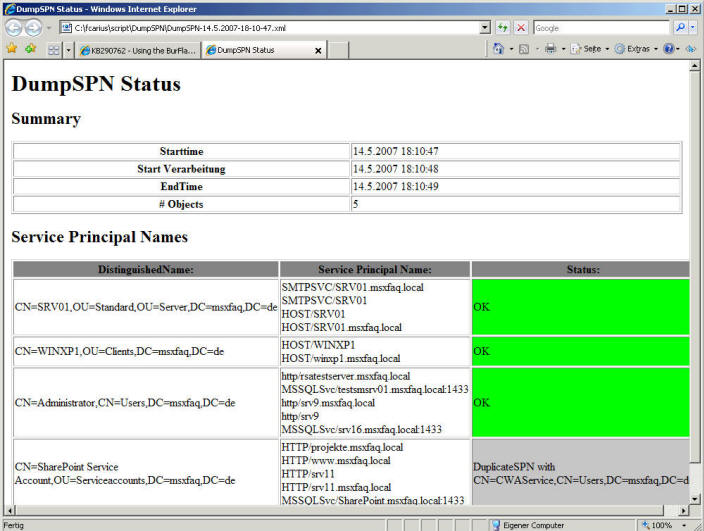
Task: Open the Extras menu
Action: (637, 48)
